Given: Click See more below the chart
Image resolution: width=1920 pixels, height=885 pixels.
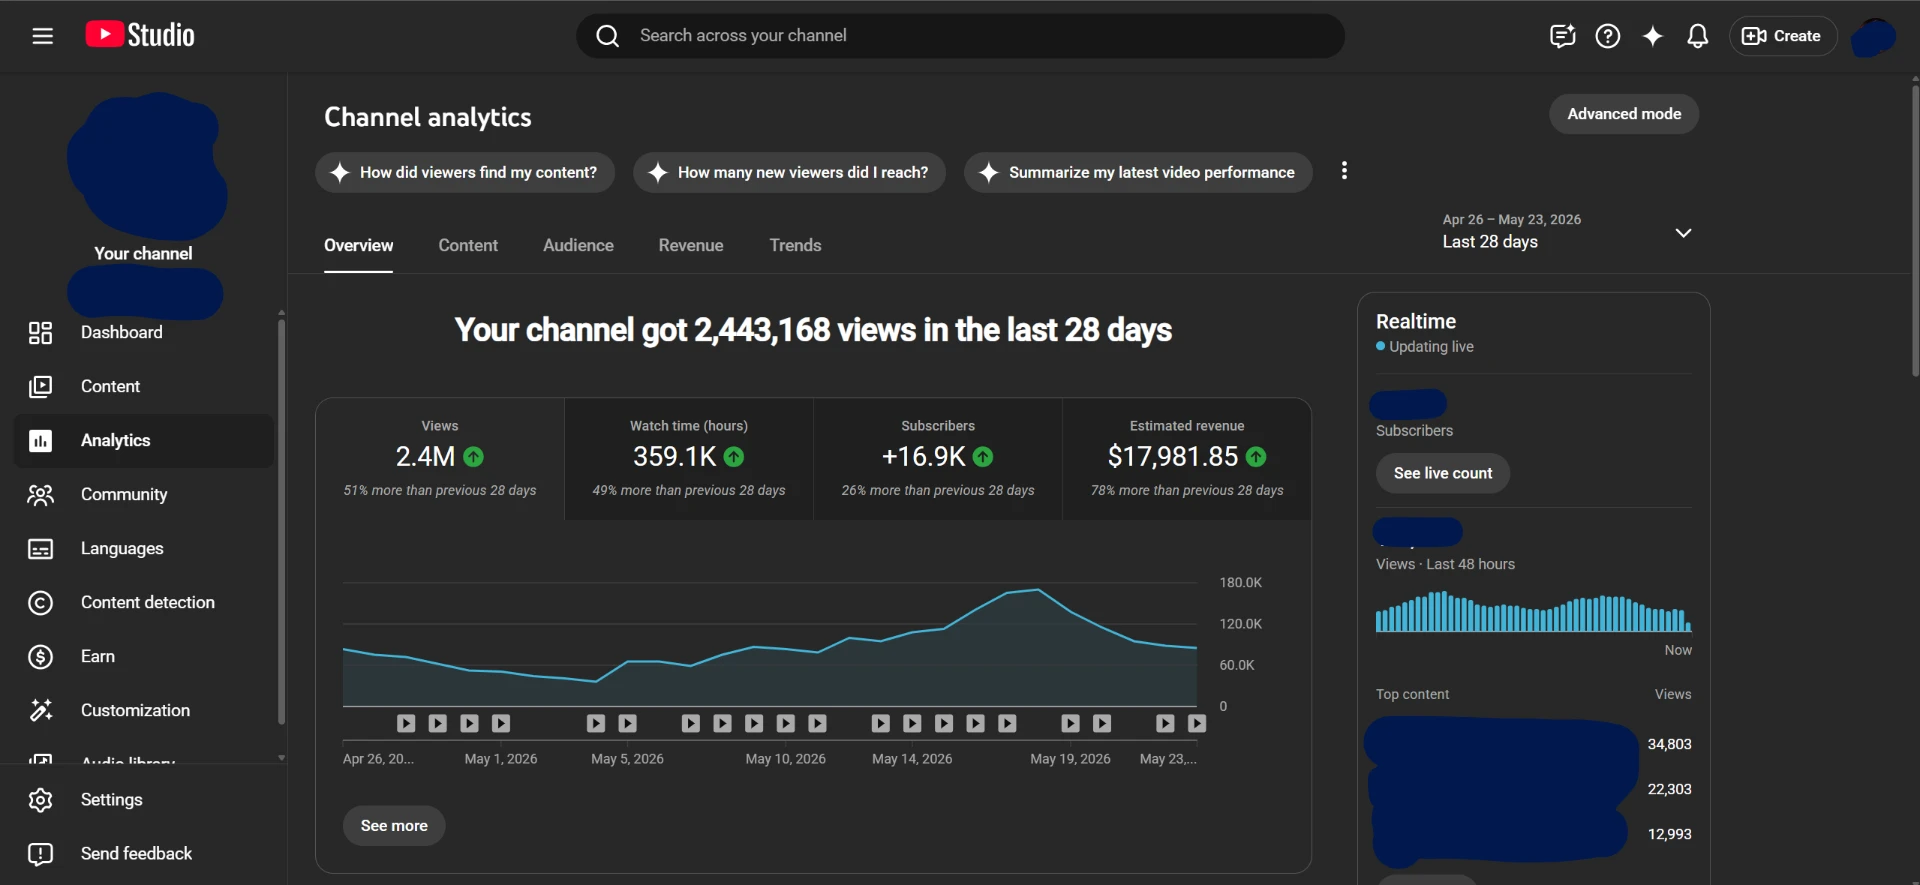Looking at the screenshot, I should coord(394,826).
